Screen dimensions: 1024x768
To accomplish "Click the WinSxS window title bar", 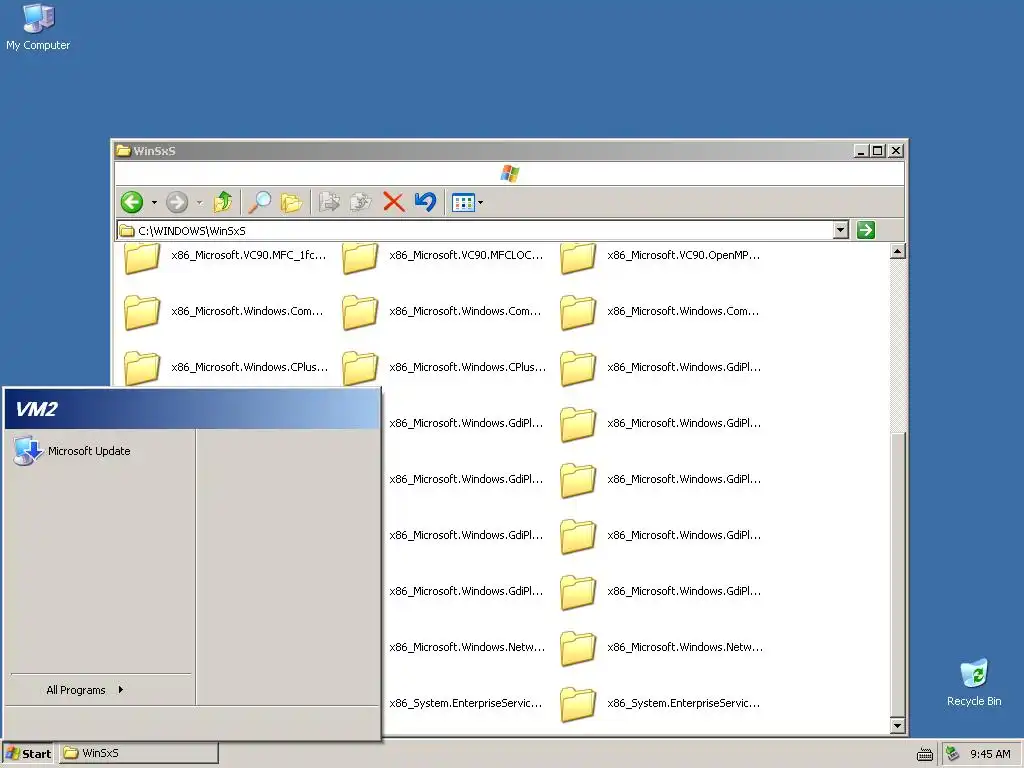I will 483,151.
